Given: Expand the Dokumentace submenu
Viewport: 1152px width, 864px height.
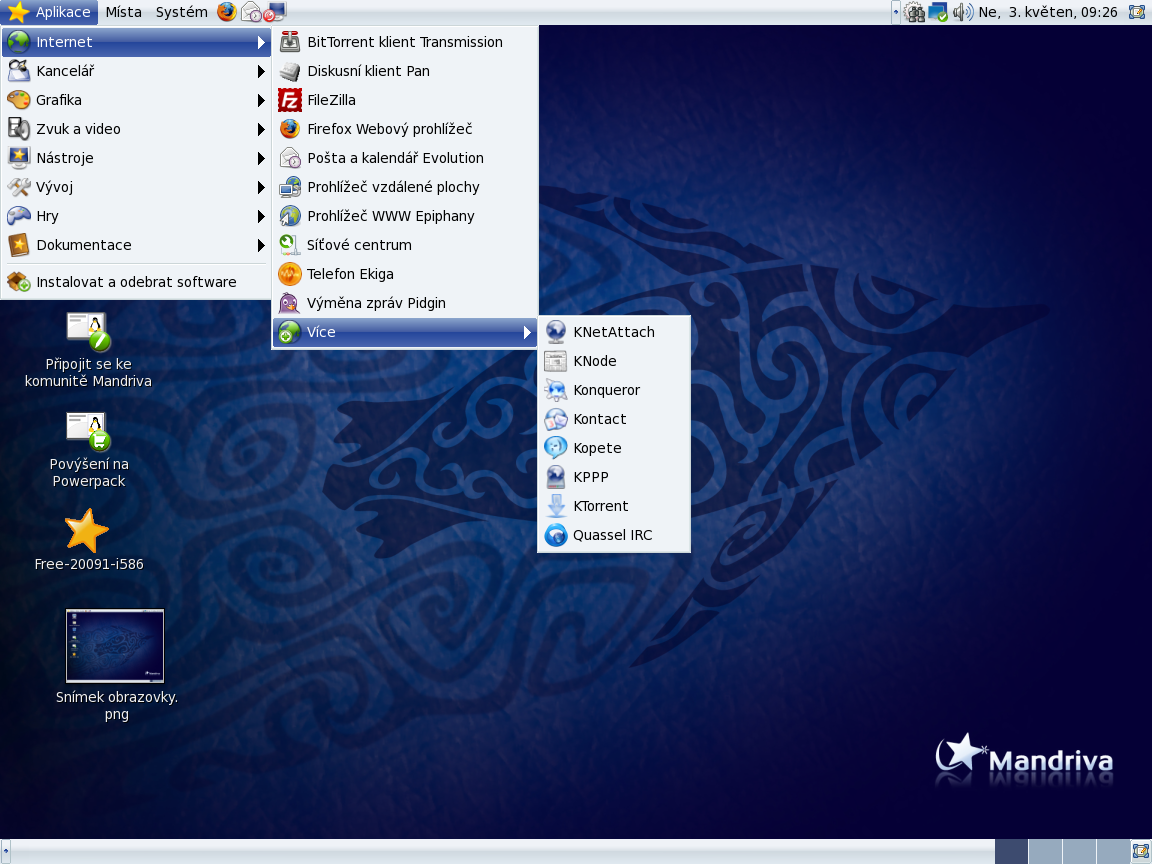Looking at the screenshot, I should point(137,245).
